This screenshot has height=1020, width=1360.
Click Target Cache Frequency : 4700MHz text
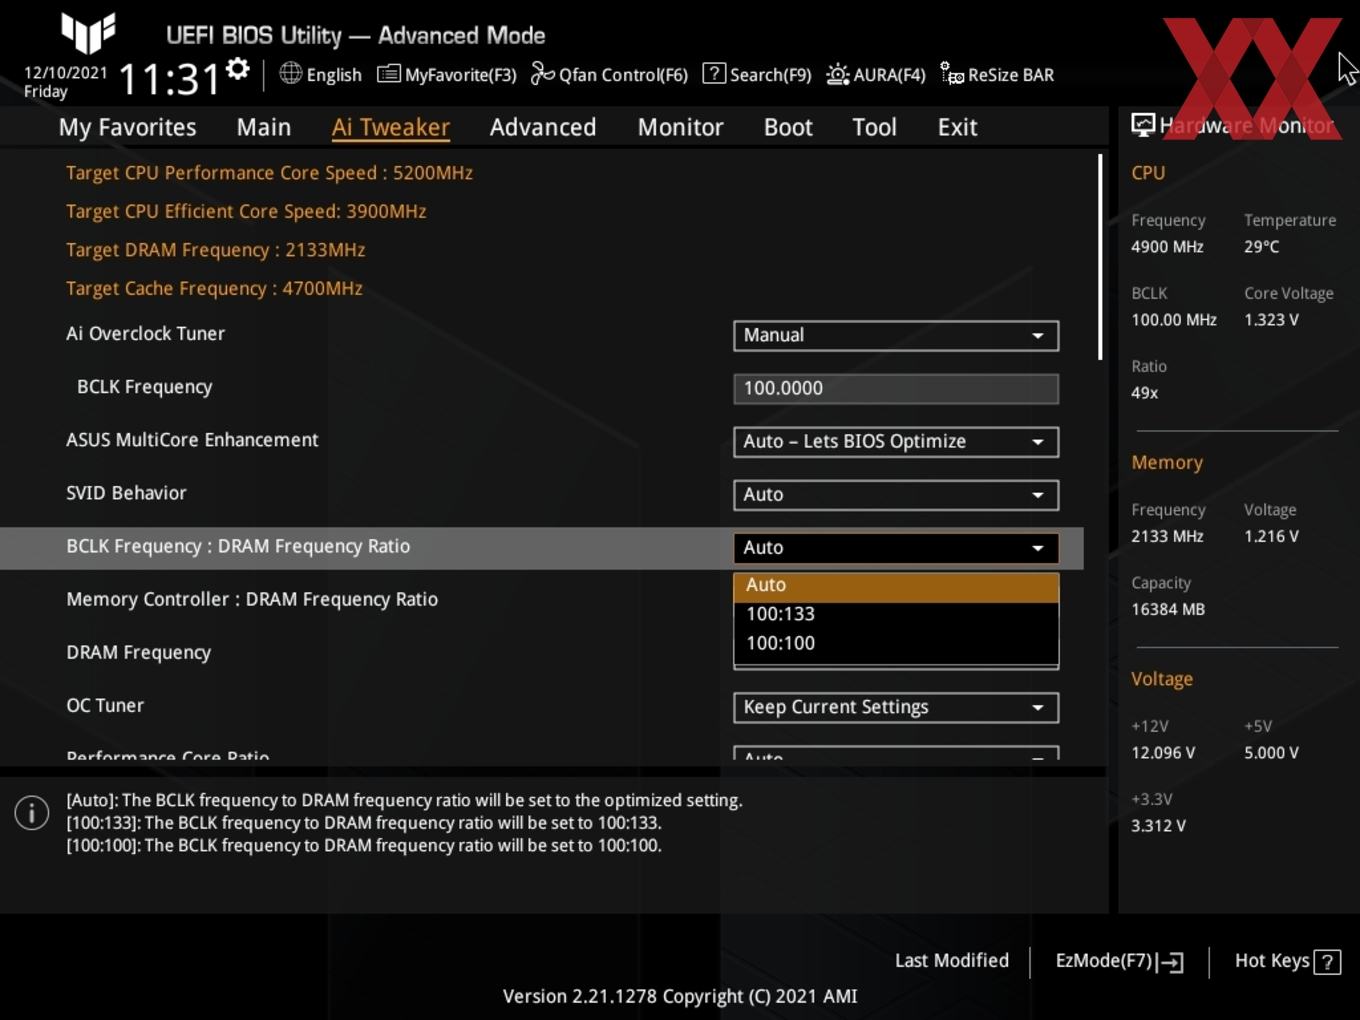(x=214, y=288)
